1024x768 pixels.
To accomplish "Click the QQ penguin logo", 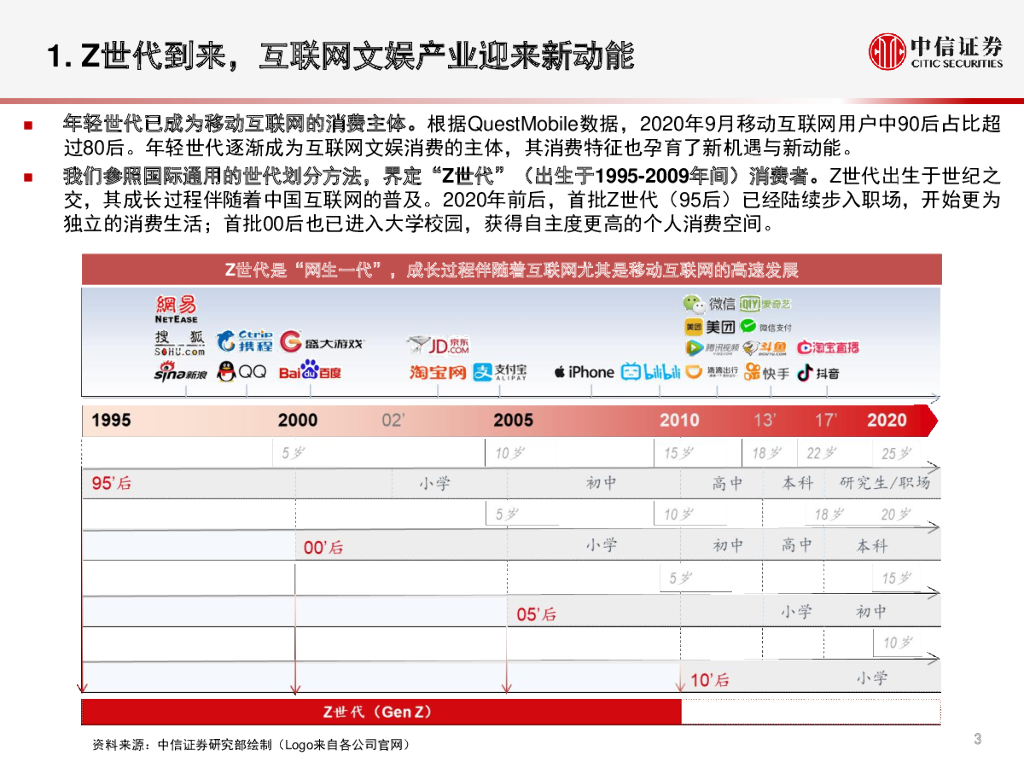I will (241, 372).
